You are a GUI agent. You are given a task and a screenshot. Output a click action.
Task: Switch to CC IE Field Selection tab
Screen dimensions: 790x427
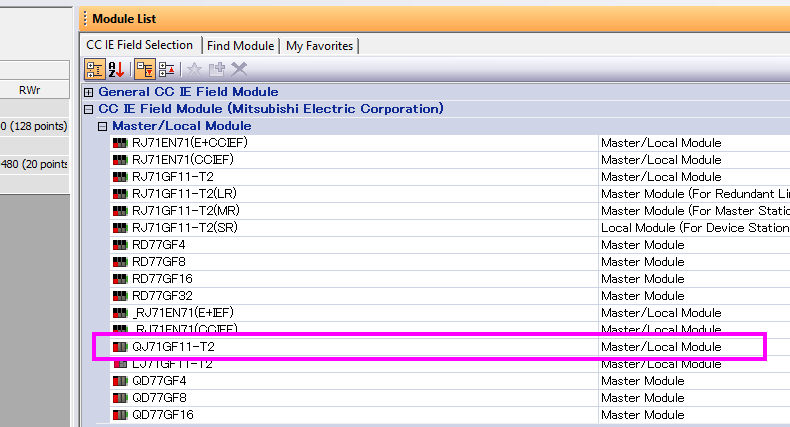[x=140, y=45]
